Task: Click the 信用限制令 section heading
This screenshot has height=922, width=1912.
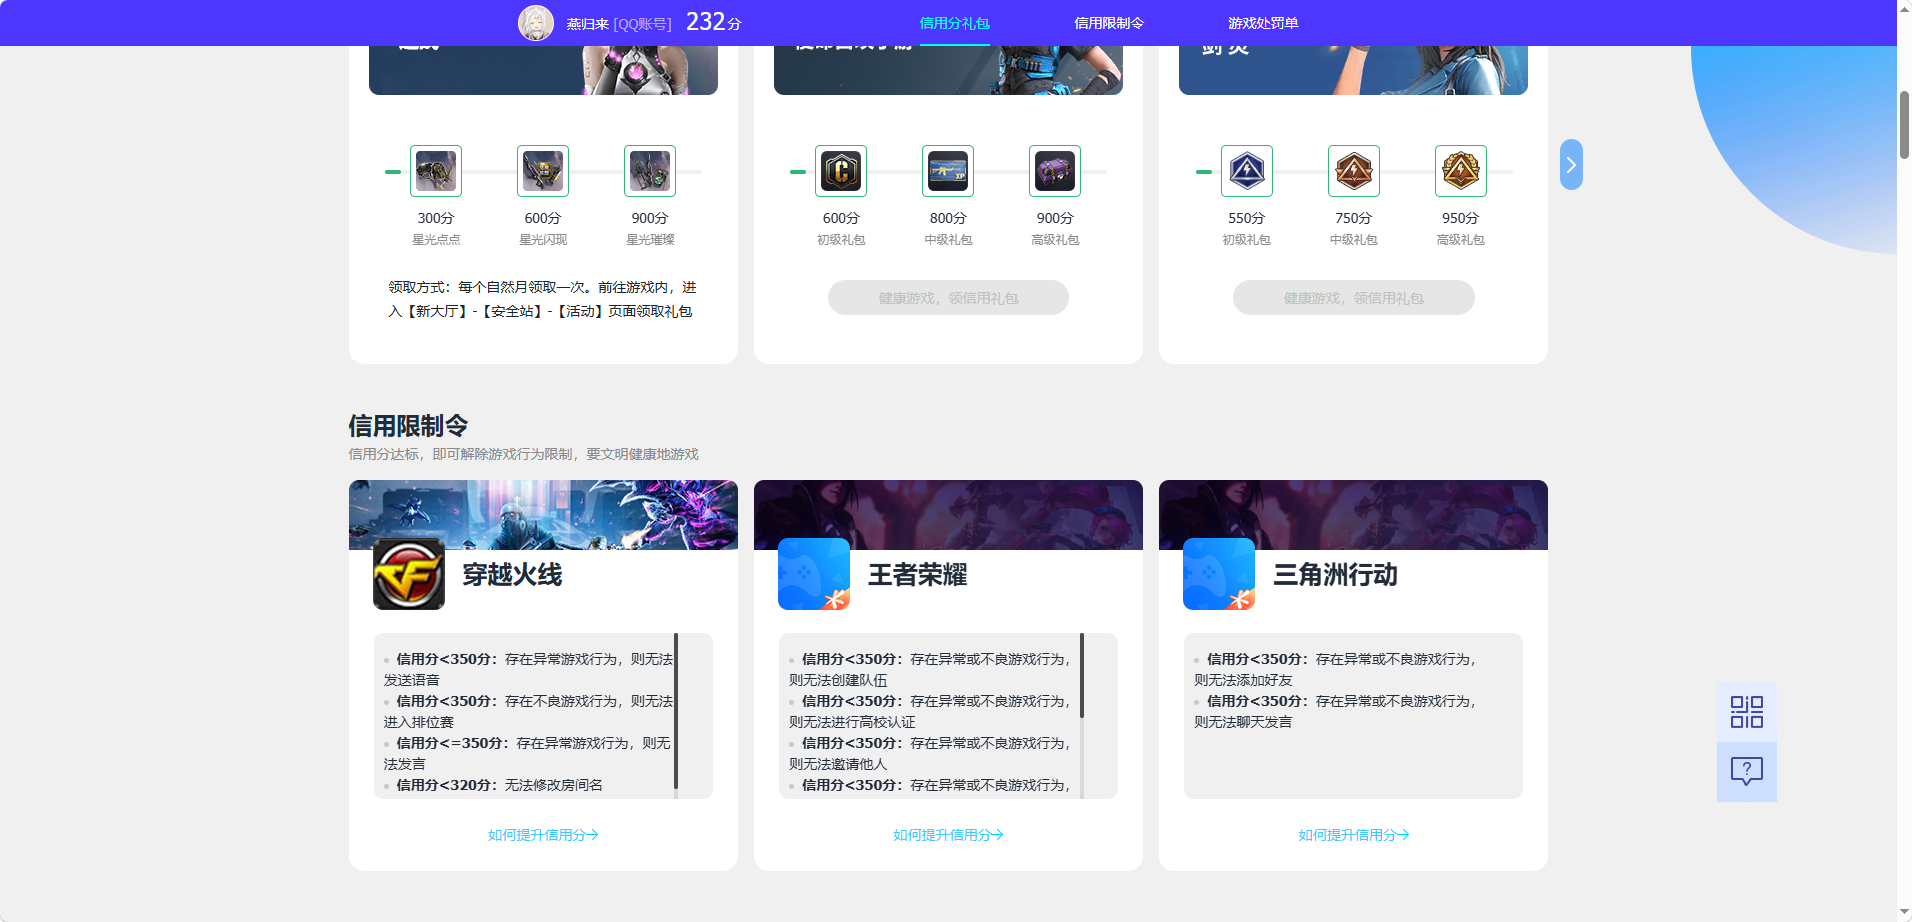Action: click(408, 426)
